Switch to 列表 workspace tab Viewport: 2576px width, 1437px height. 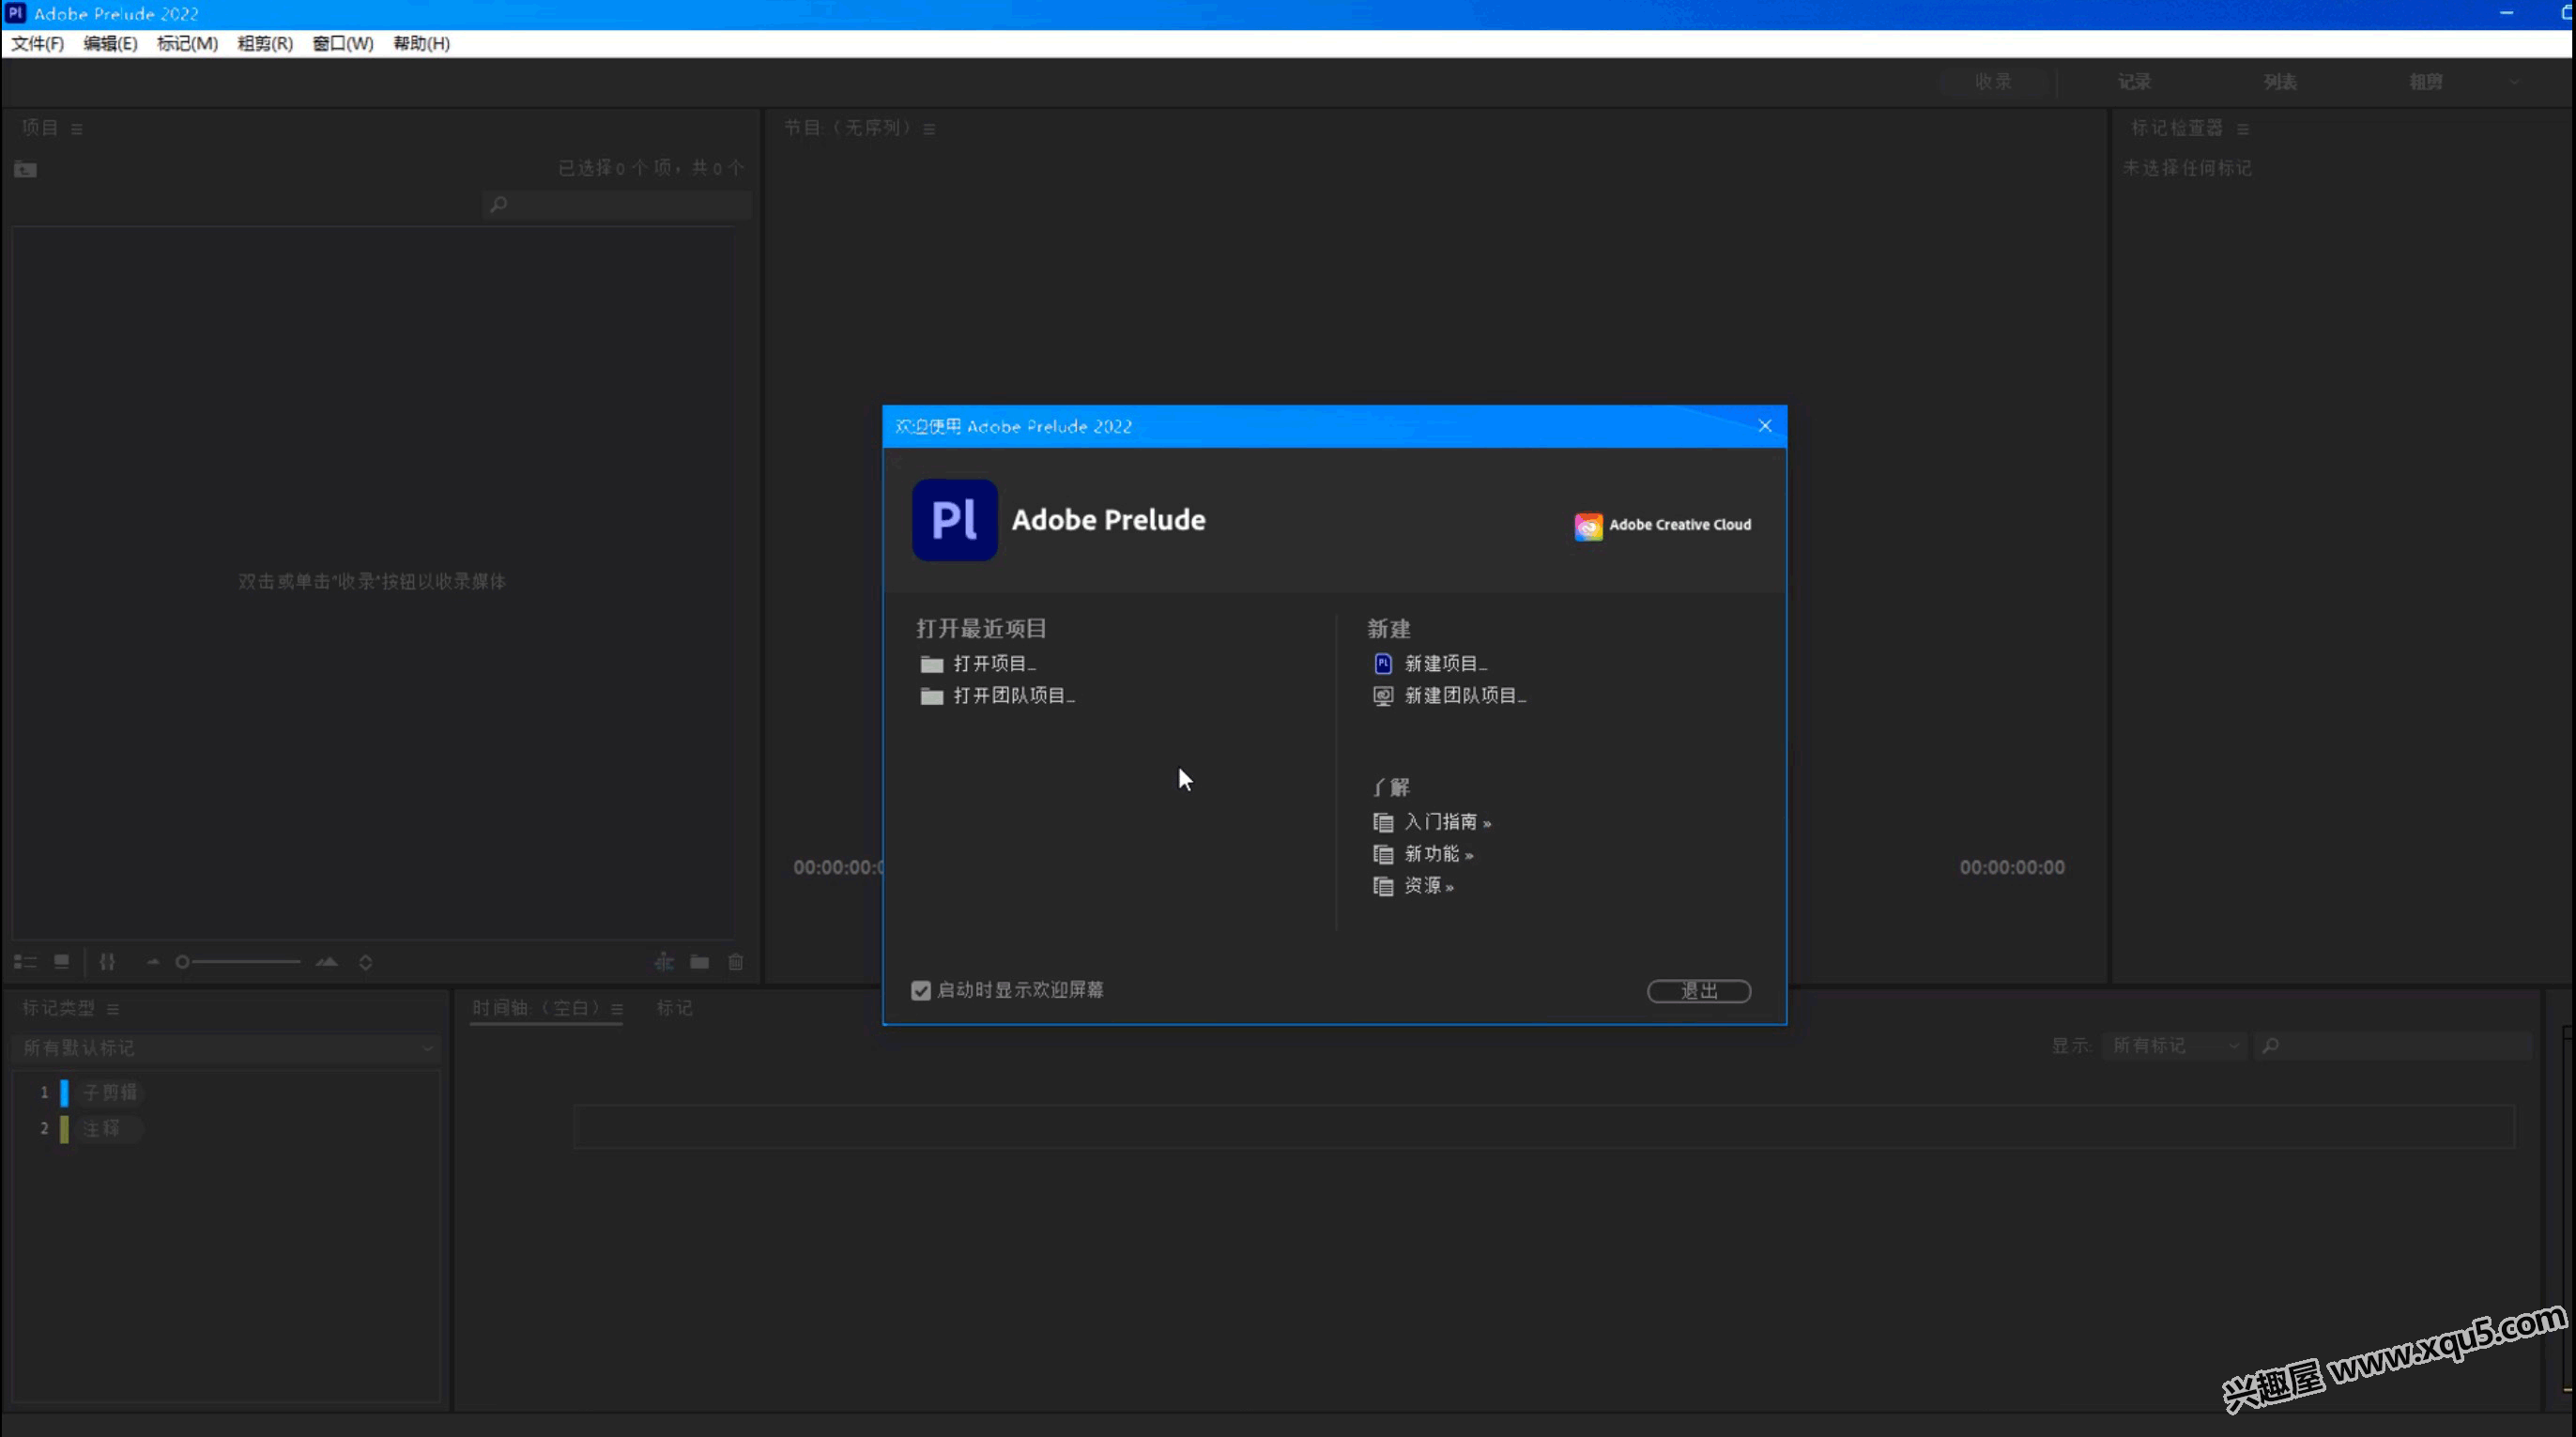[2280, 82]
